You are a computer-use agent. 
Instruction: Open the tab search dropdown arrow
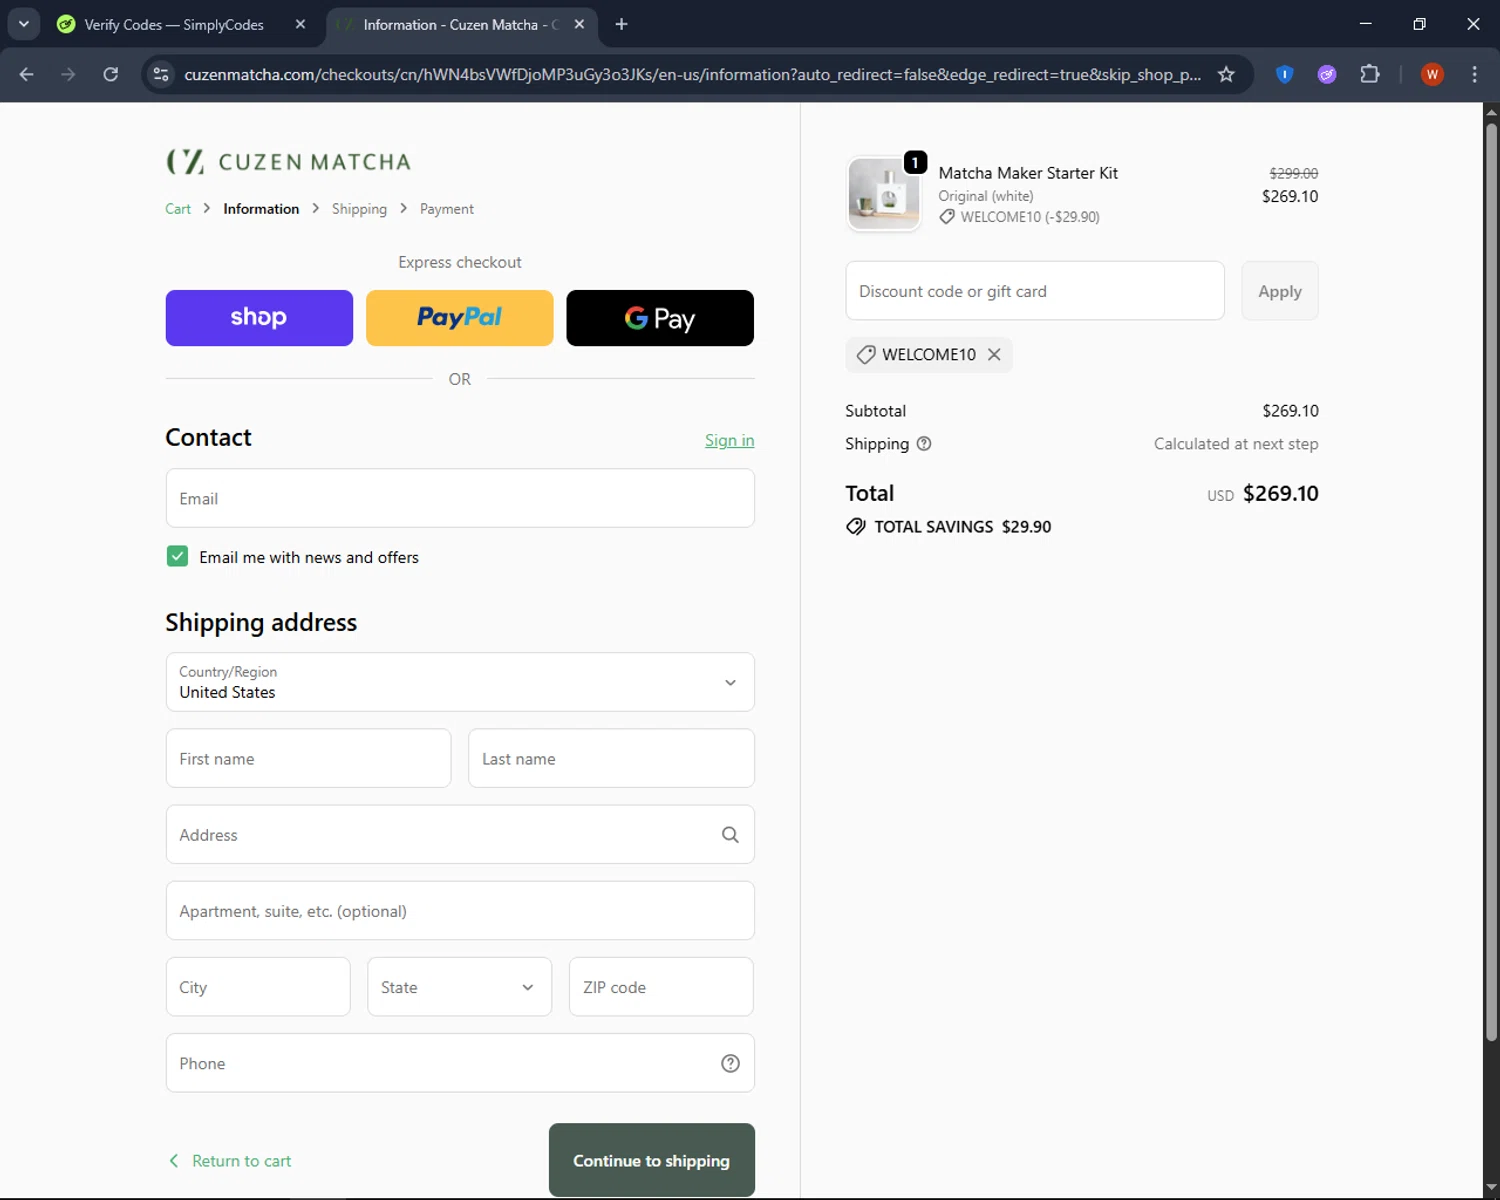23,24
